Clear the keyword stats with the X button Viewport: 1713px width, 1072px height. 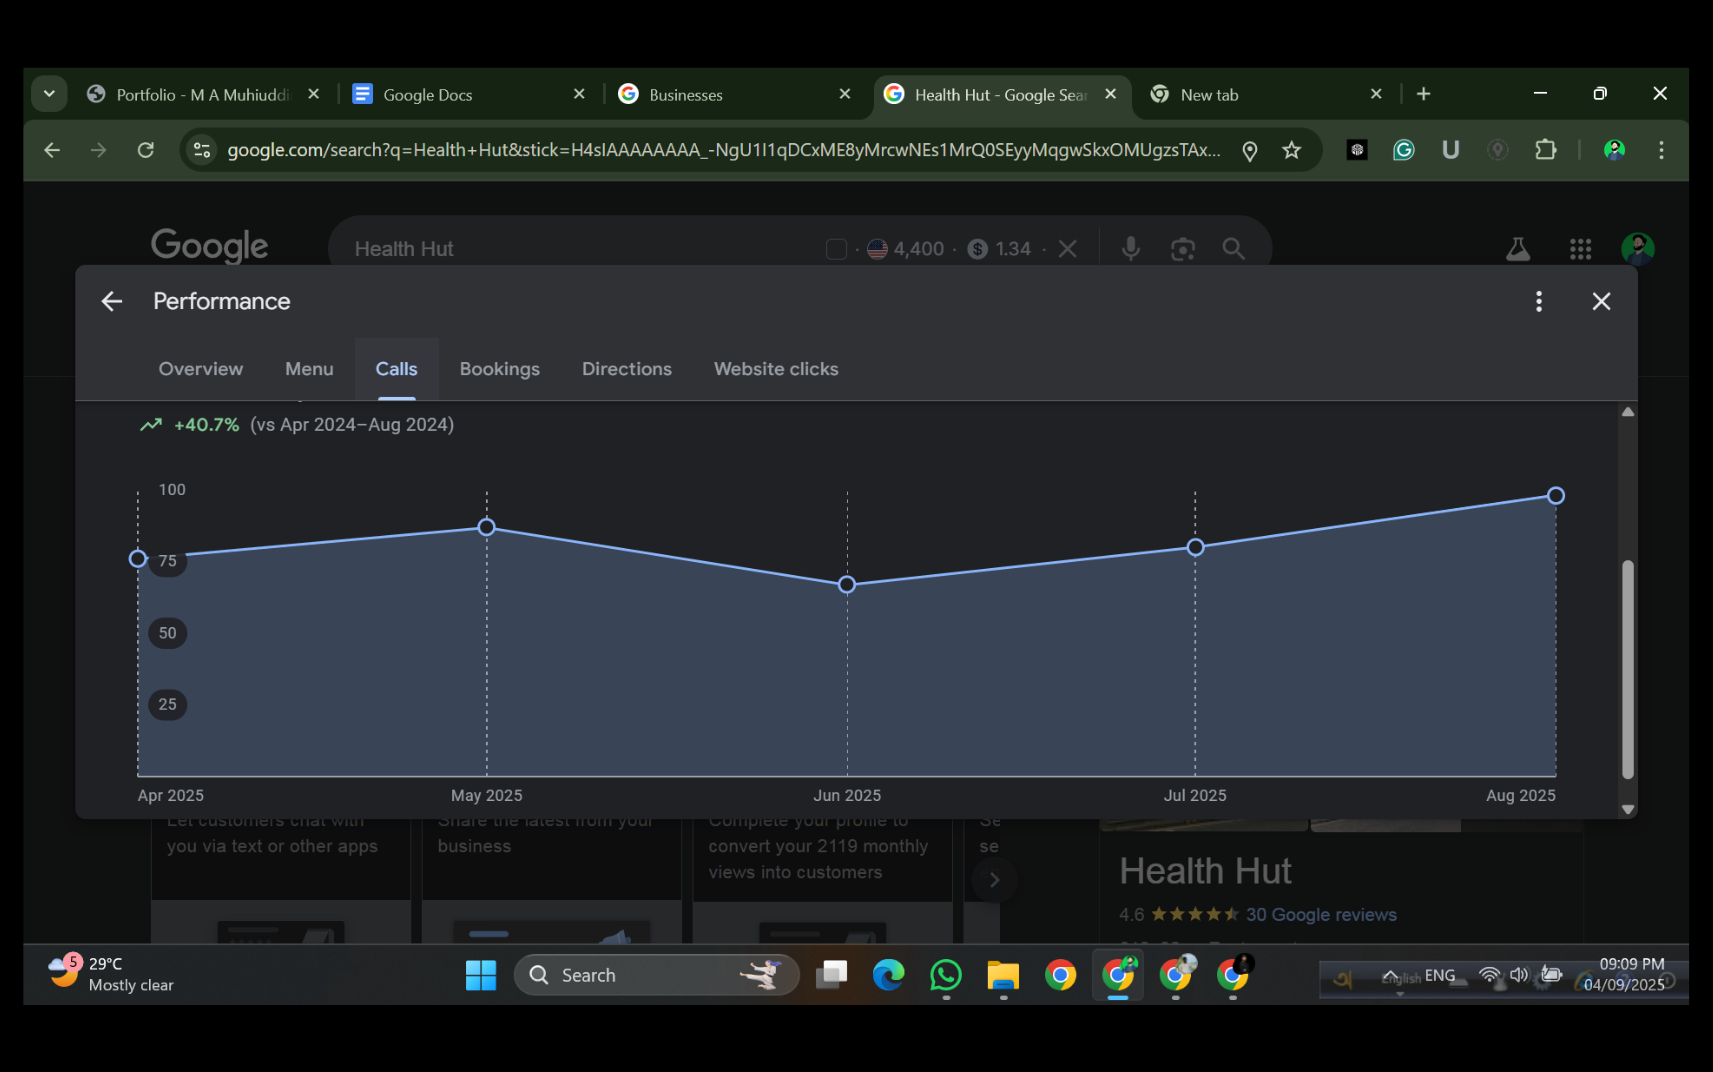(x=1067, y=248)
